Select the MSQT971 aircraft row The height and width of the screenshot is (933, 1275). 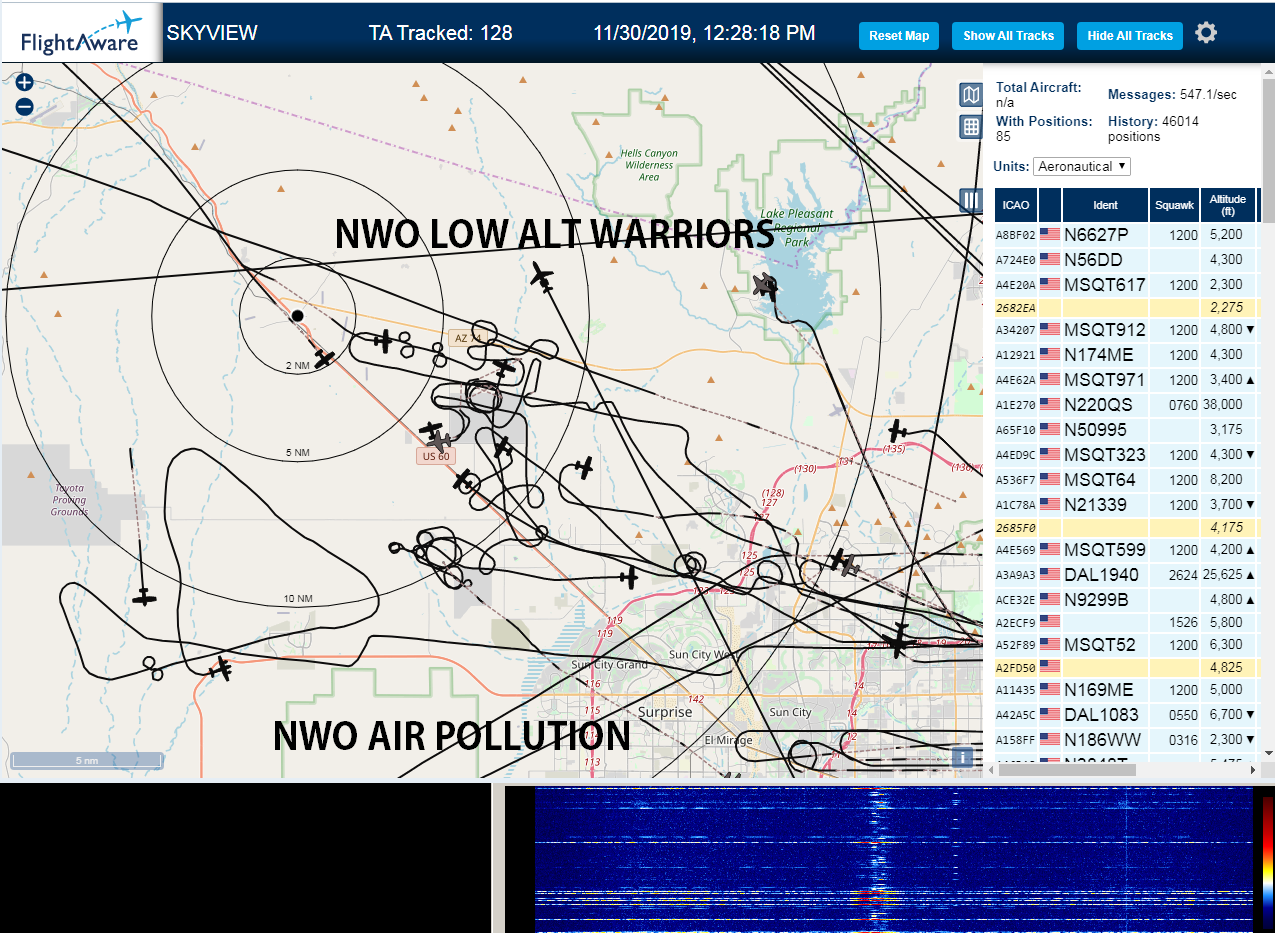[1126, 380]
